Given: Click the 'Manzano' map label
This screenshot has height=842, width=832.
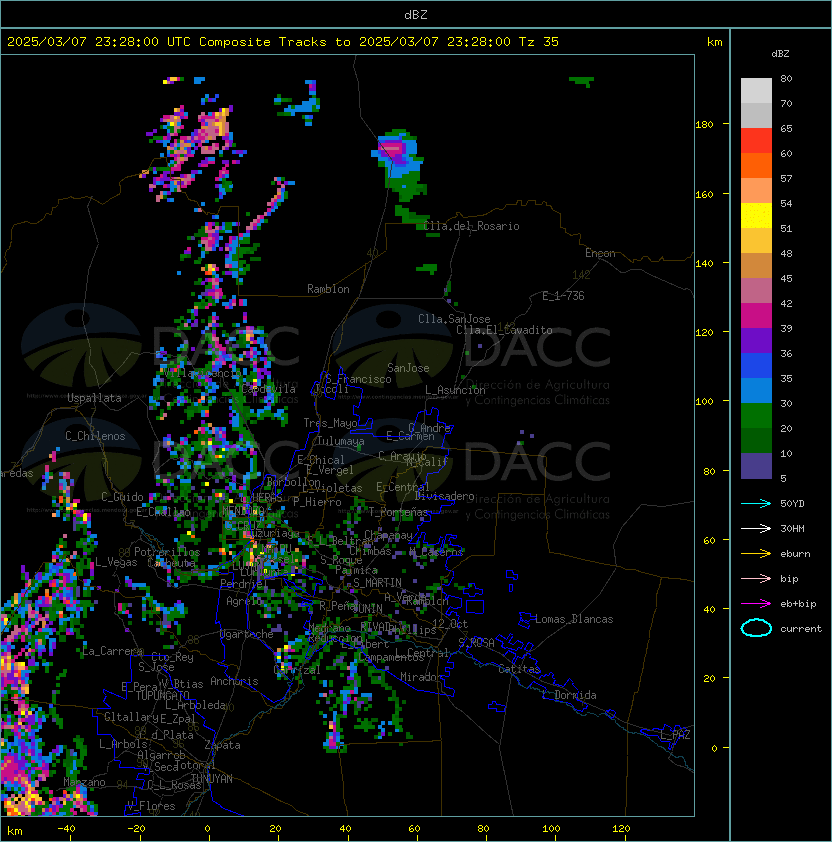Looking at the screenshot, I should point(84,782).
